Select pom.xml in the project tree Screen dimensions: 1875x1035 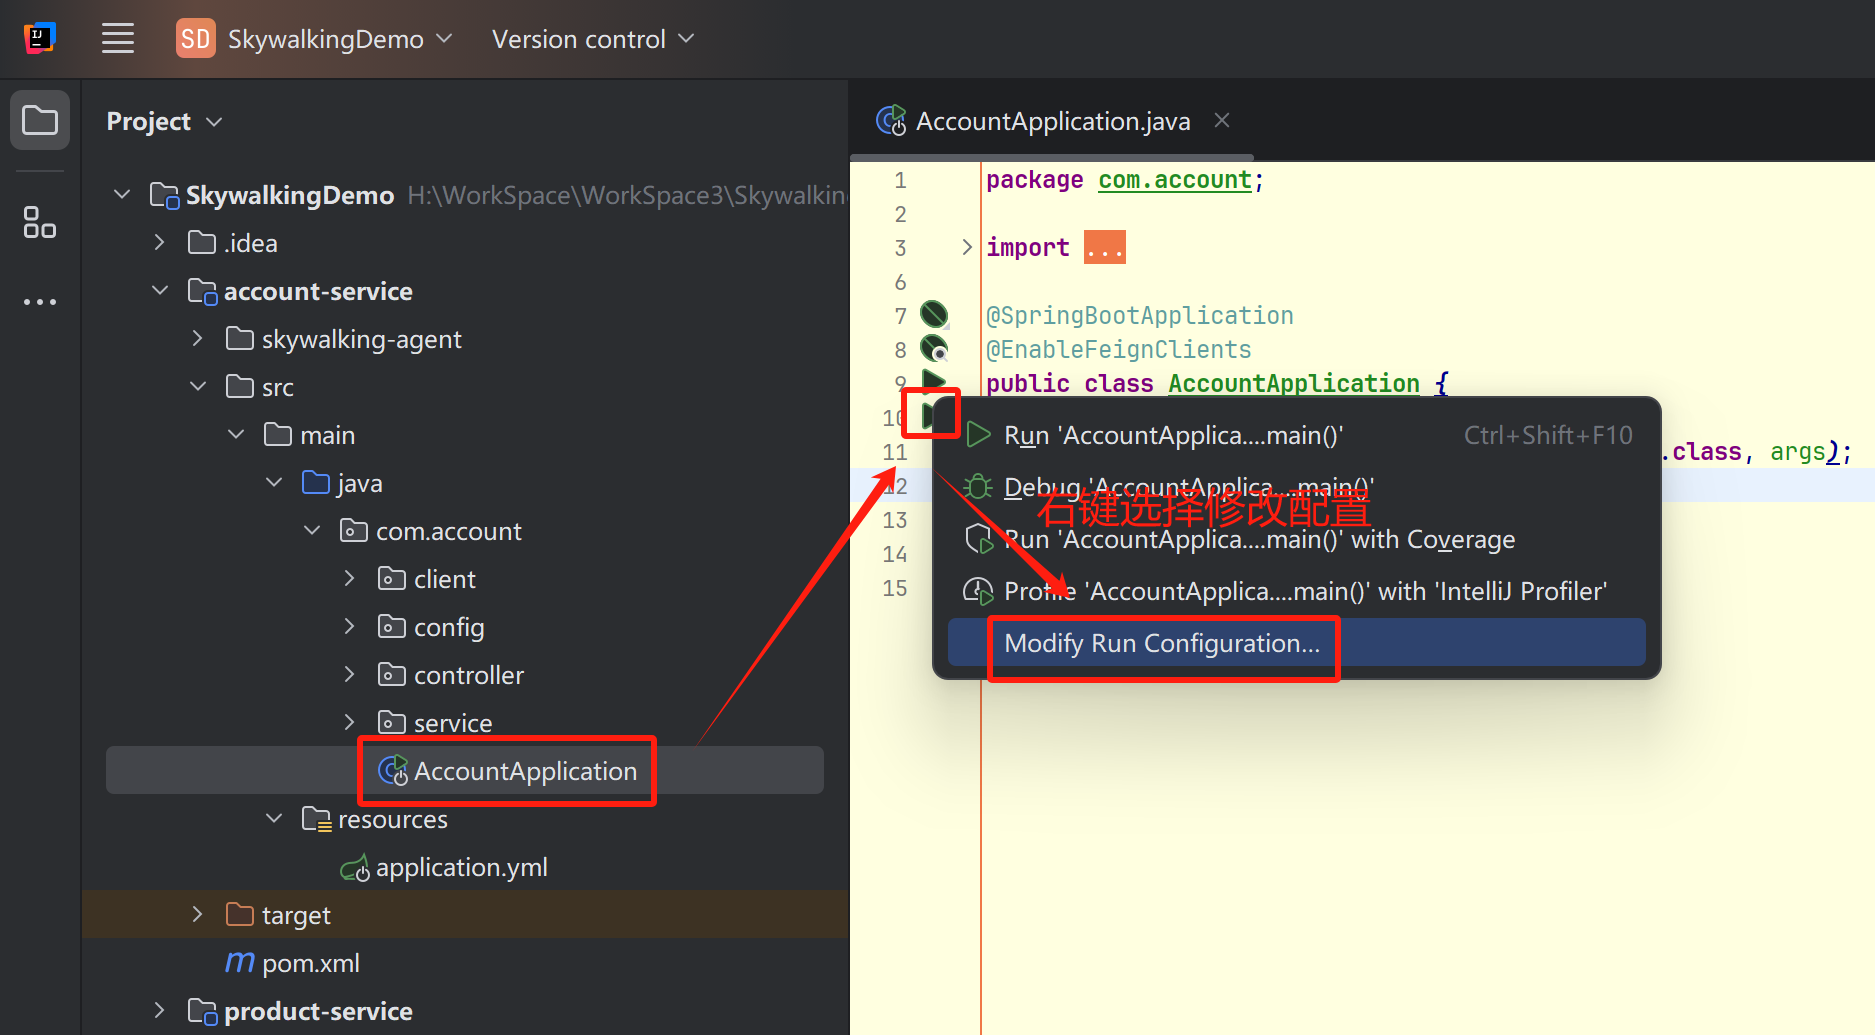(x=310, y=963)
